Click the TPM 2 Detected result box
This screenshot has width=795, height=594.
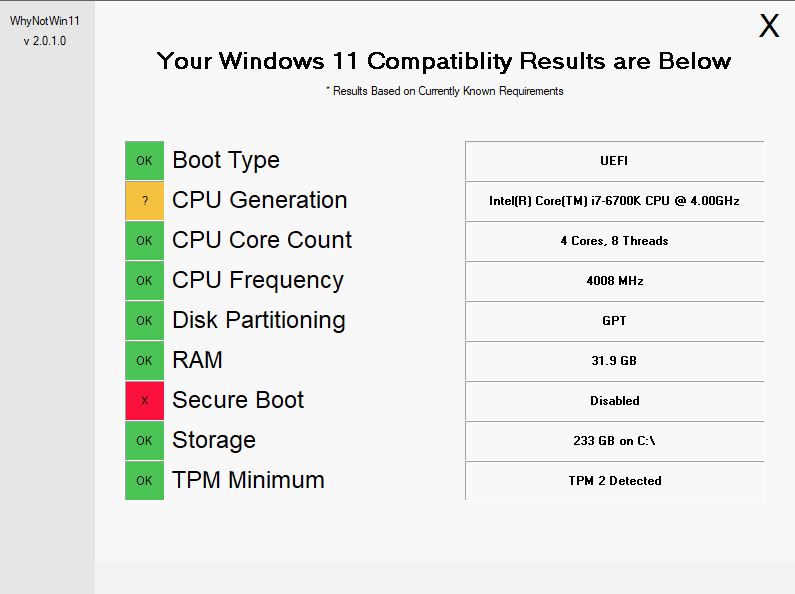click(x=614, y=481)
